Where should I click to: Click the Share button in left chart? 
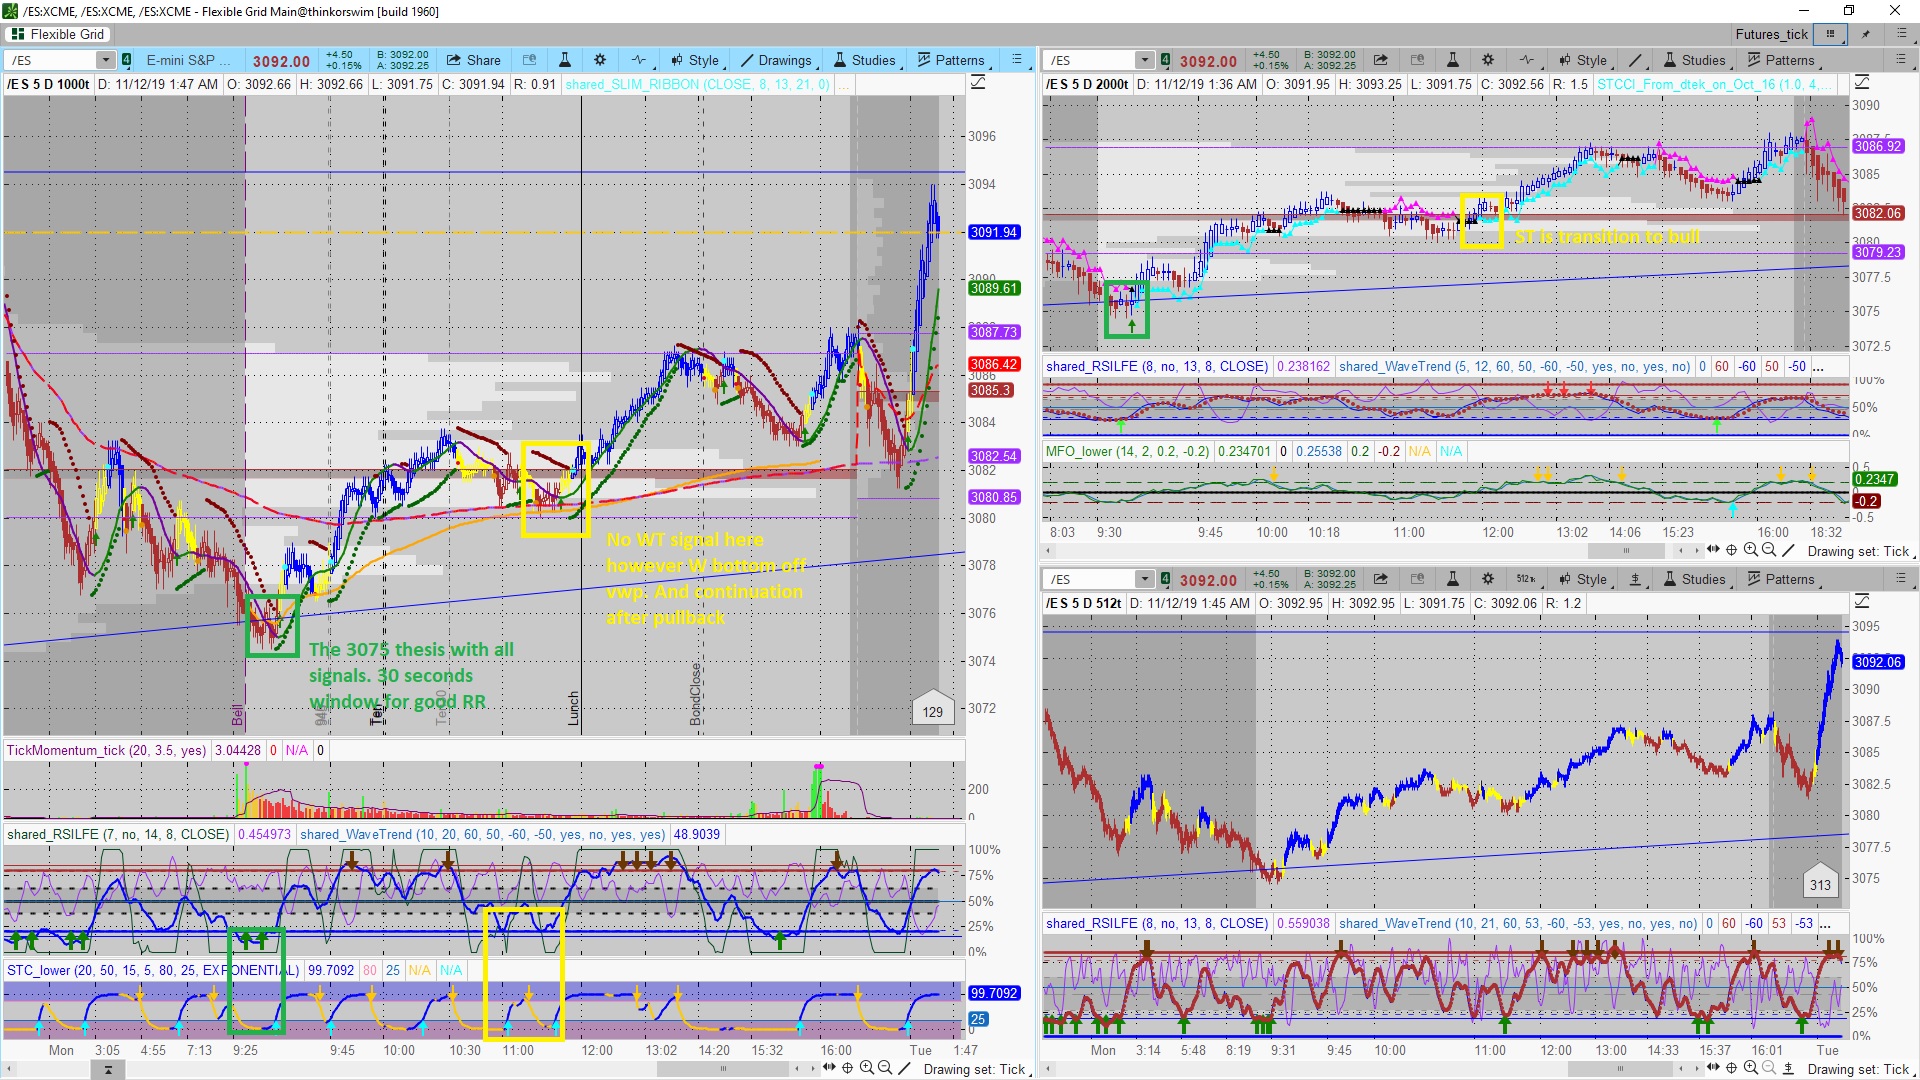[x=474, y=60]
